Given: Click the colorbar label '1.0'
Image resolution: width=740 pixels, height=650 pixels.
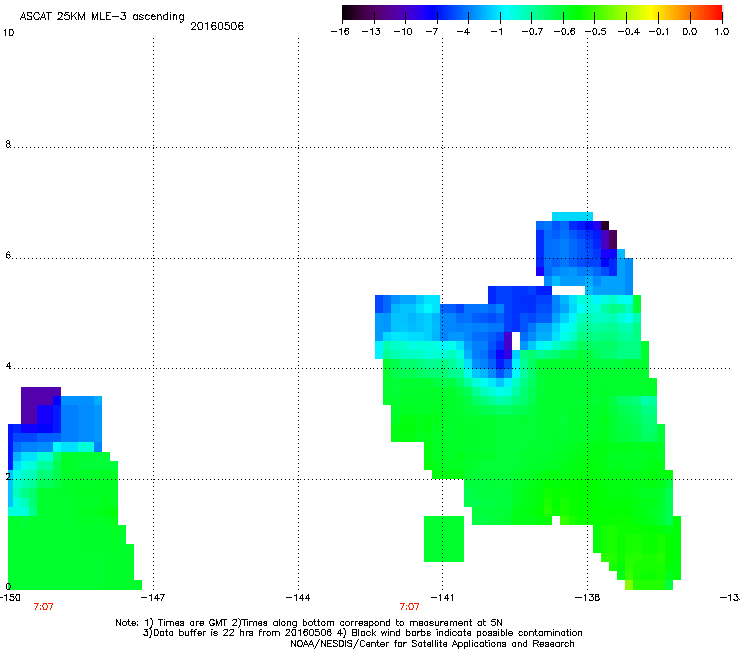Looking at the screenshot, I should (722, 32).
